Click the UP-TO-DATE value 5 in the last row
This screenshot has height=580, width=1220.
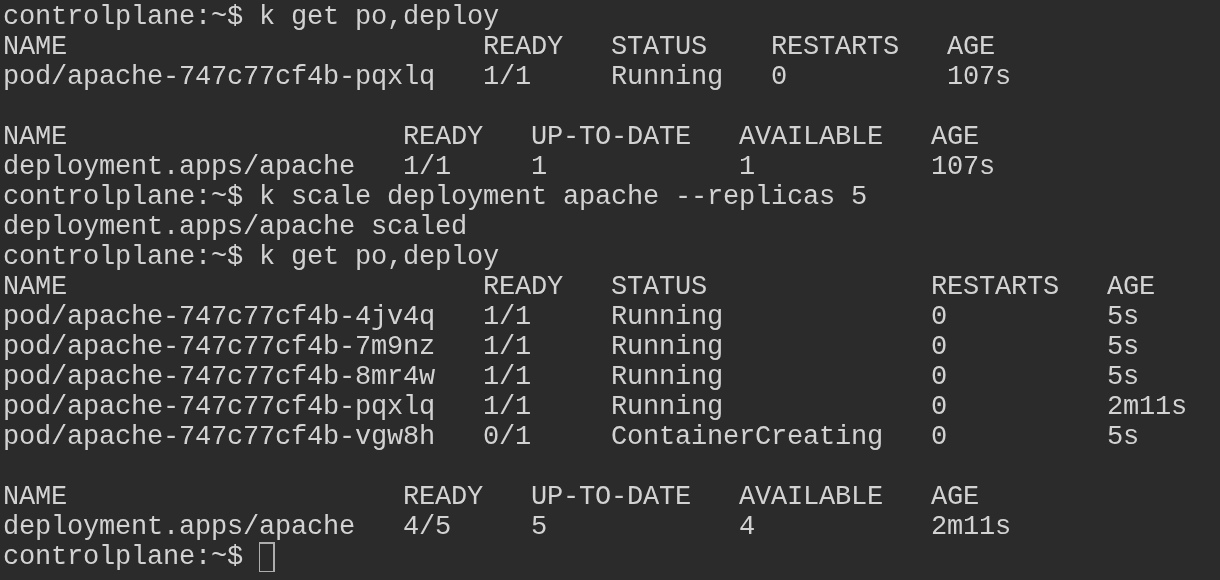539,527
